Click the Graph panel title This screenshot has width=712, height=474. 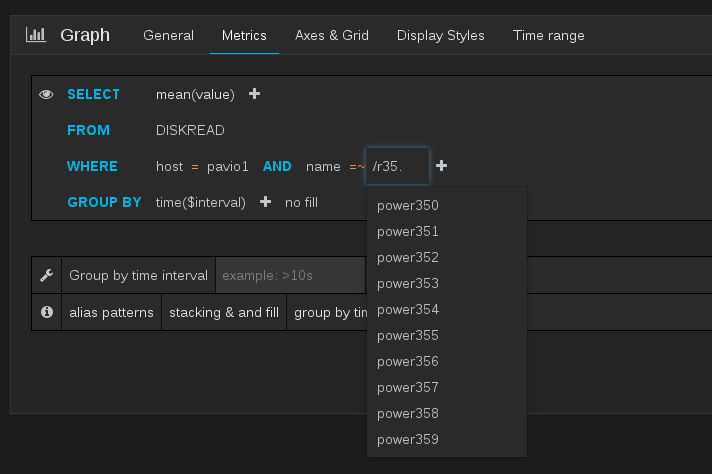pos(85,35)
